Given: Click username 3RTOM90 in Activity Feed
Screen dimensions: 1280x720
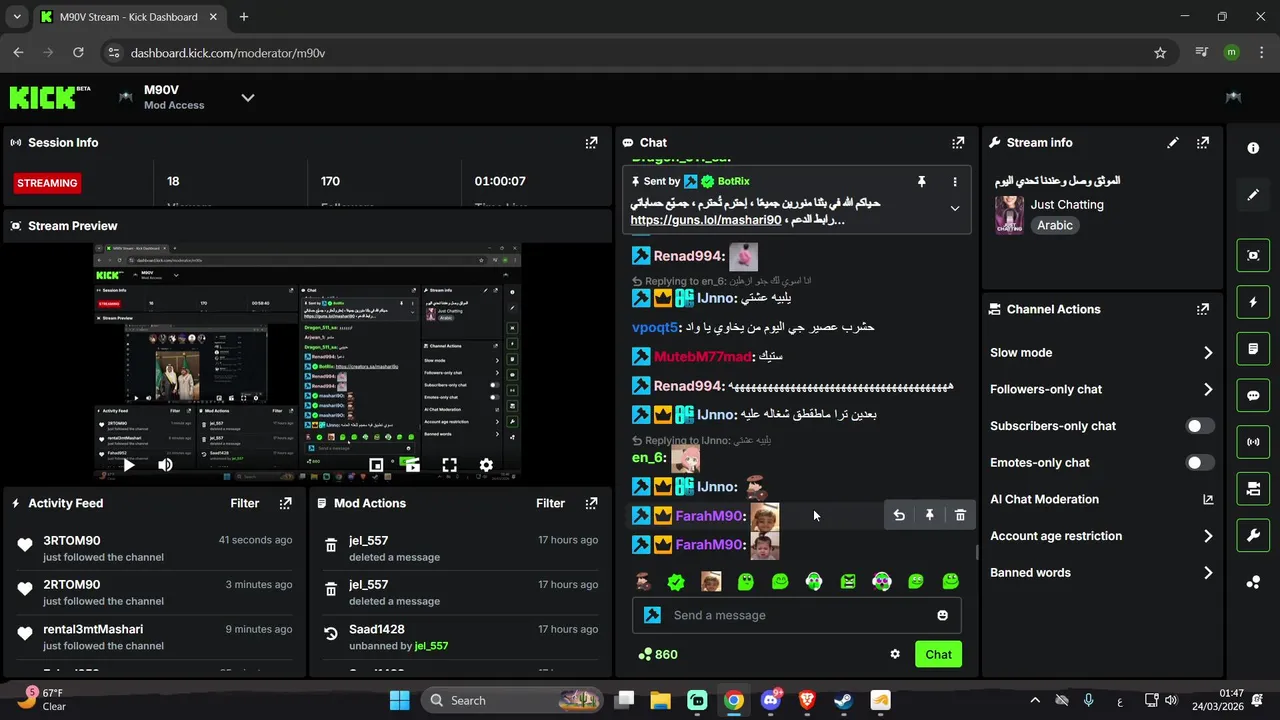Looking at the screenshot, I should tap(72, 540).
